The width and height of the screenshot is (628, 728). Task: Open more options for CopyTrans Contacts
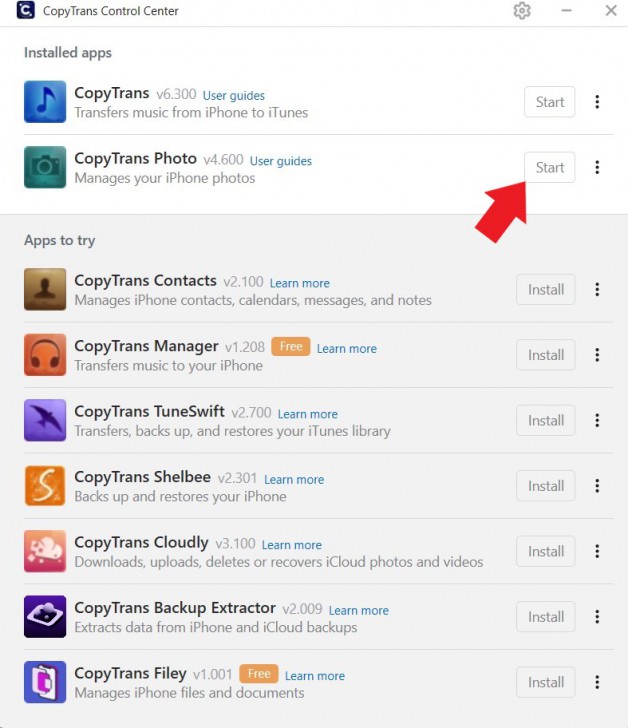point(597,289)
